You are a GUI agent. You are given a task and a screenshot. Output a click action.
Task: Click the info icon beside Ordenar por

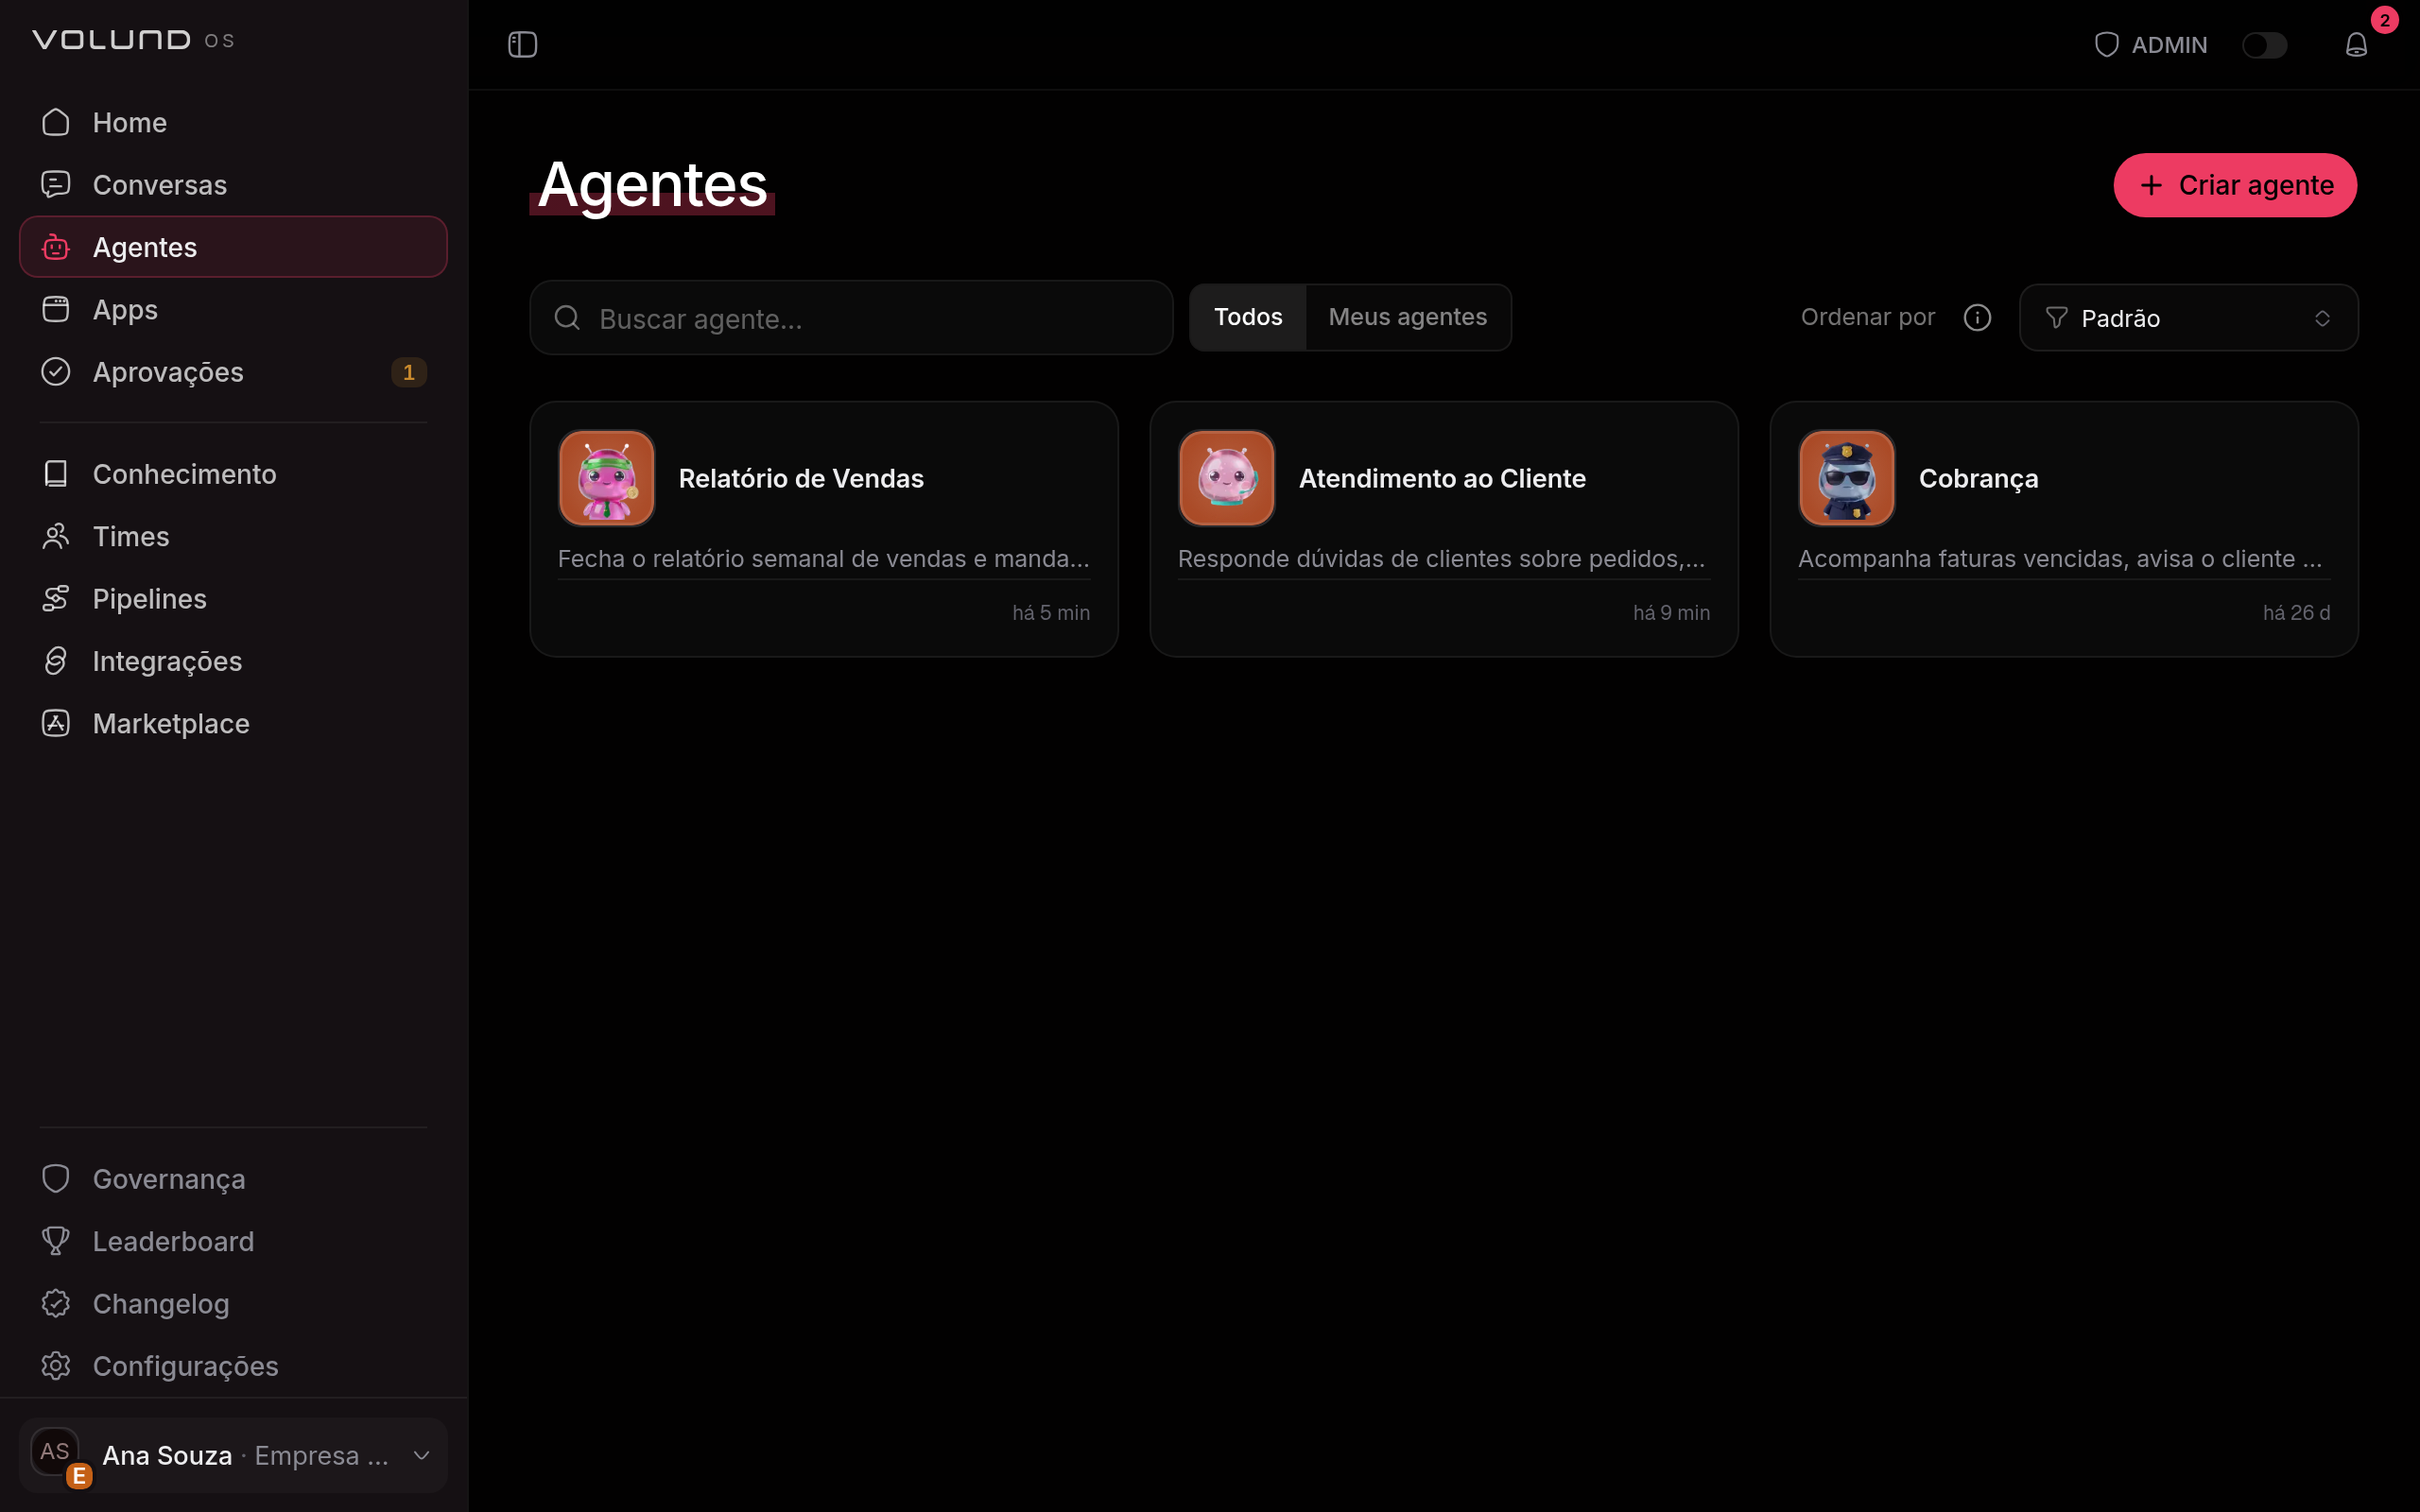click(x=1977, y=317)
